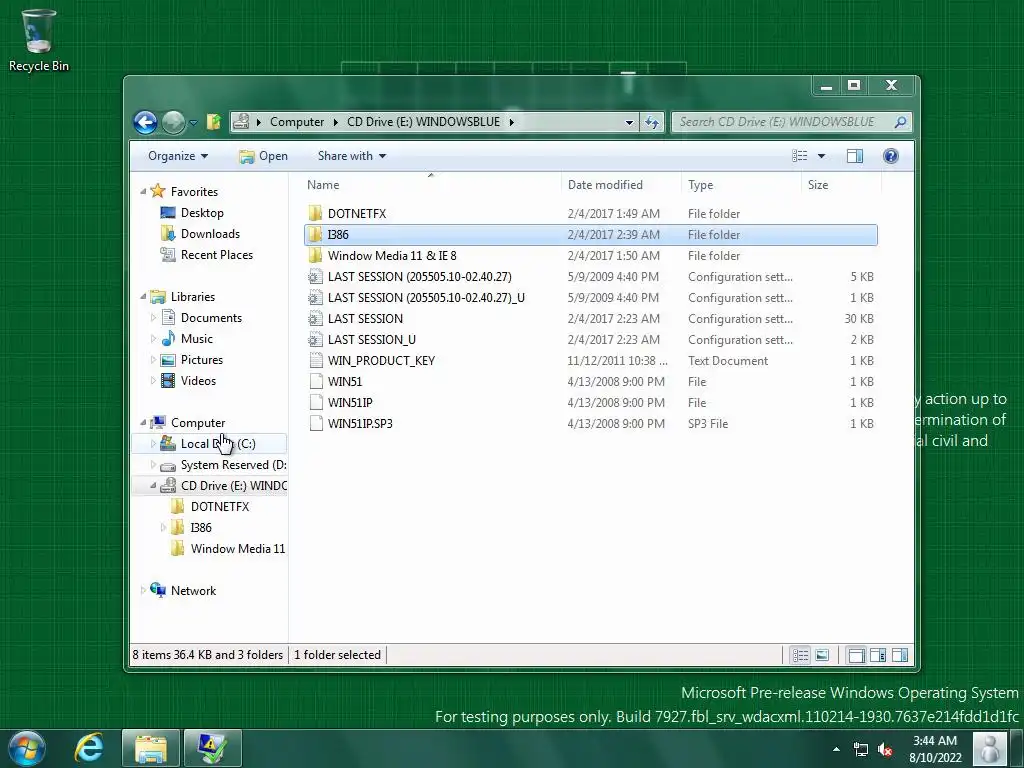Select the DOTNETFX folder in file list

590,214
